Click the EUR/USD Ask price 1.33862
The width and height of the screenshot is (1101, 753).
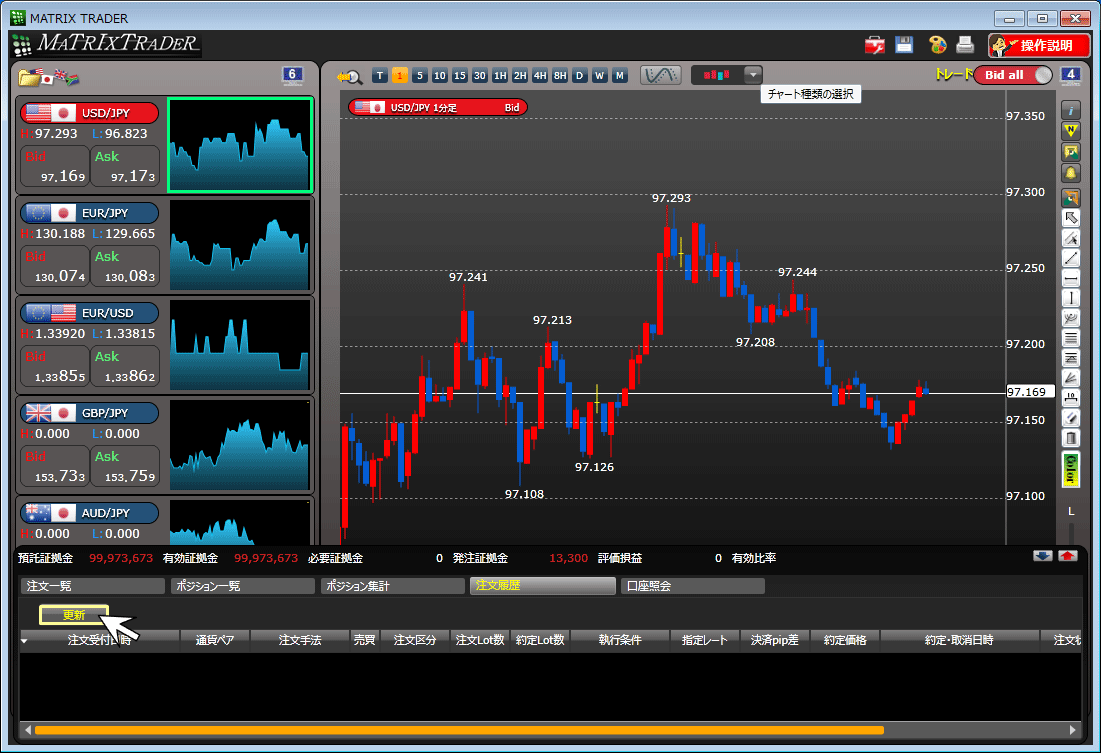(126, 366)
